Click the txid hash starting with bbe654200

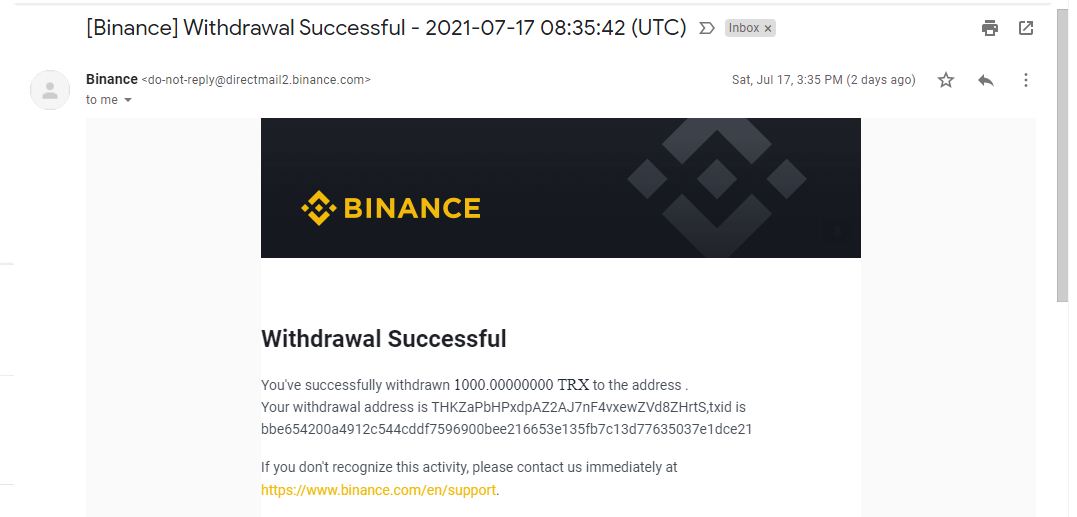pos(506,429)
